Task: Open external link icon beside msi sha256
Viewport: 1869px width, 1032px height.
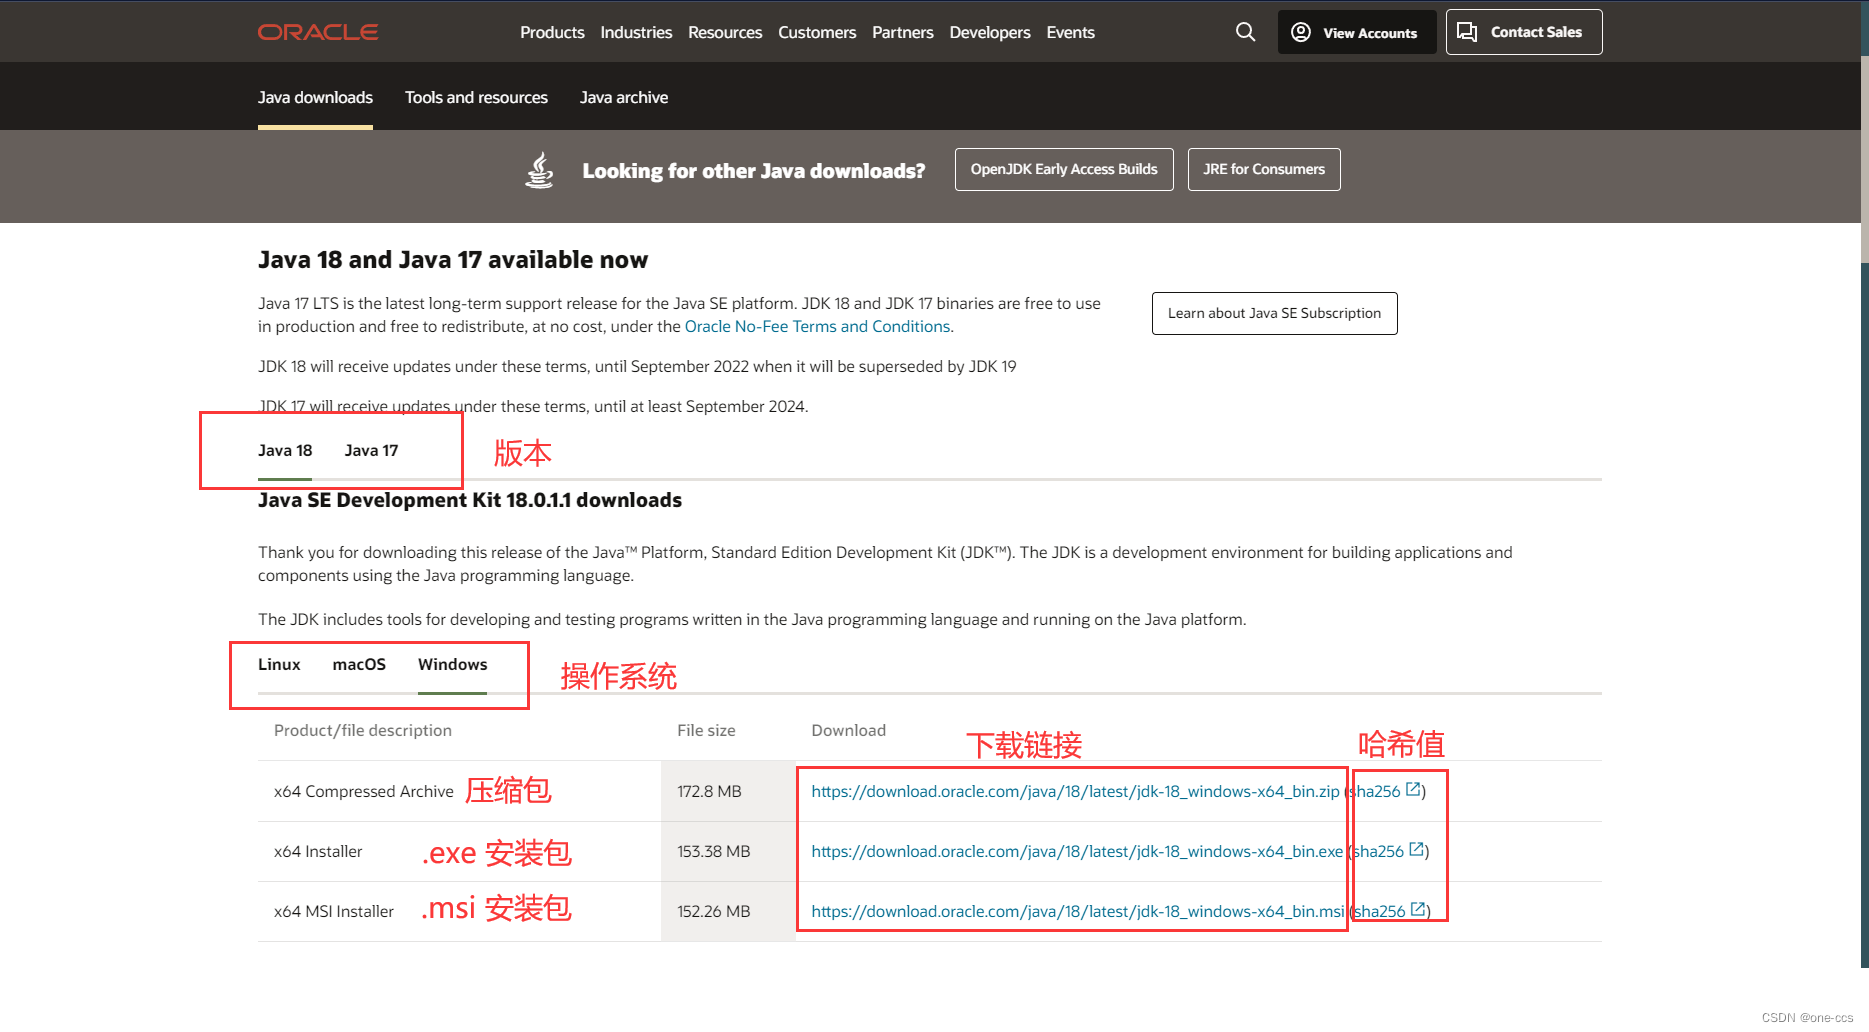Action: [1418, 910]
